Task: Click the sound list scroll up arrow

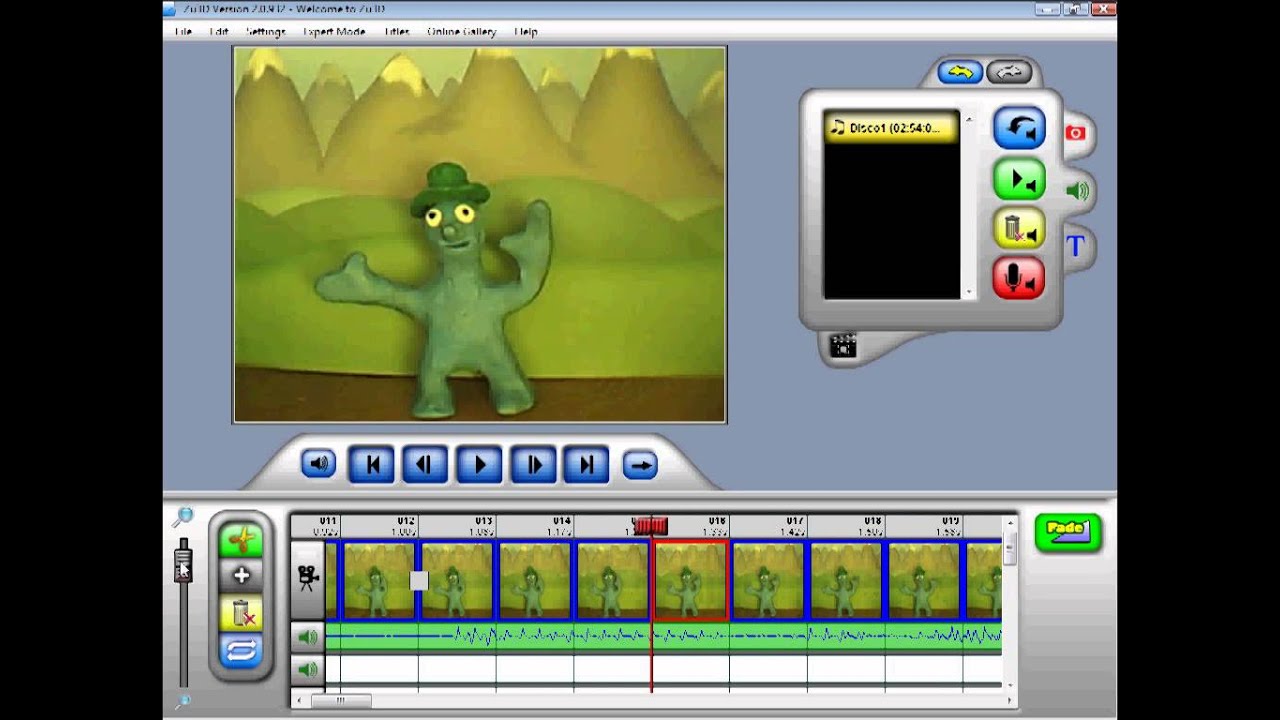Action: [x=968, y=119]
